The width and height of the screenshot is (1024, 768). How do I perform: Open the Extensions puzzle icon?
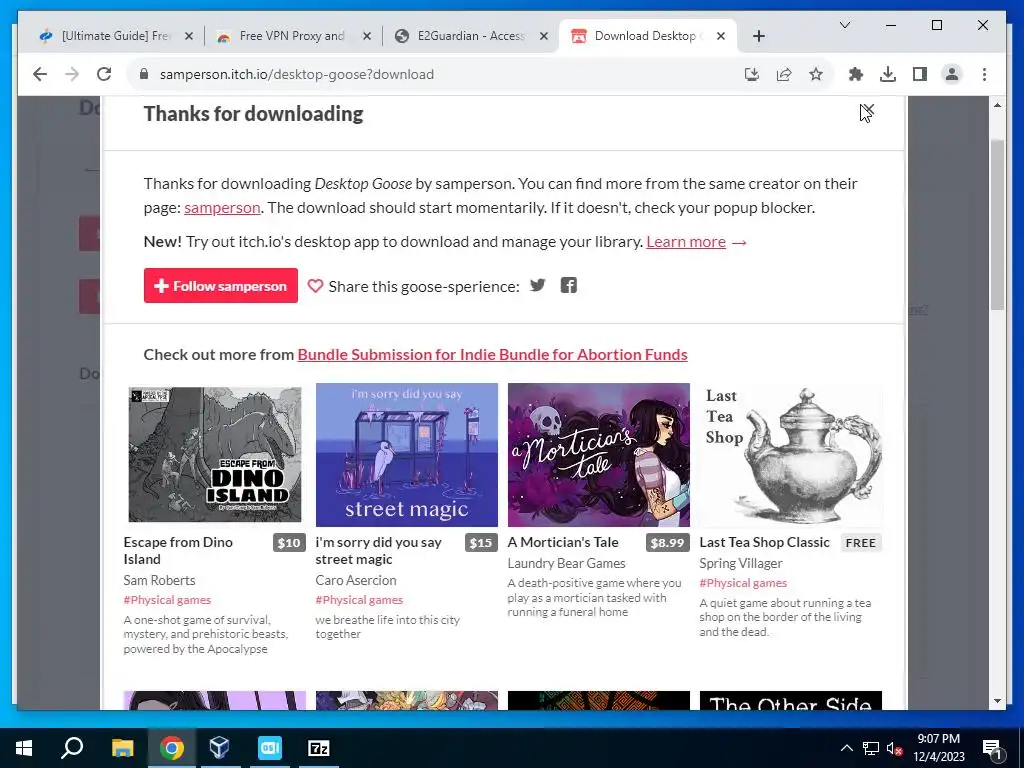[x=856, y=74]
